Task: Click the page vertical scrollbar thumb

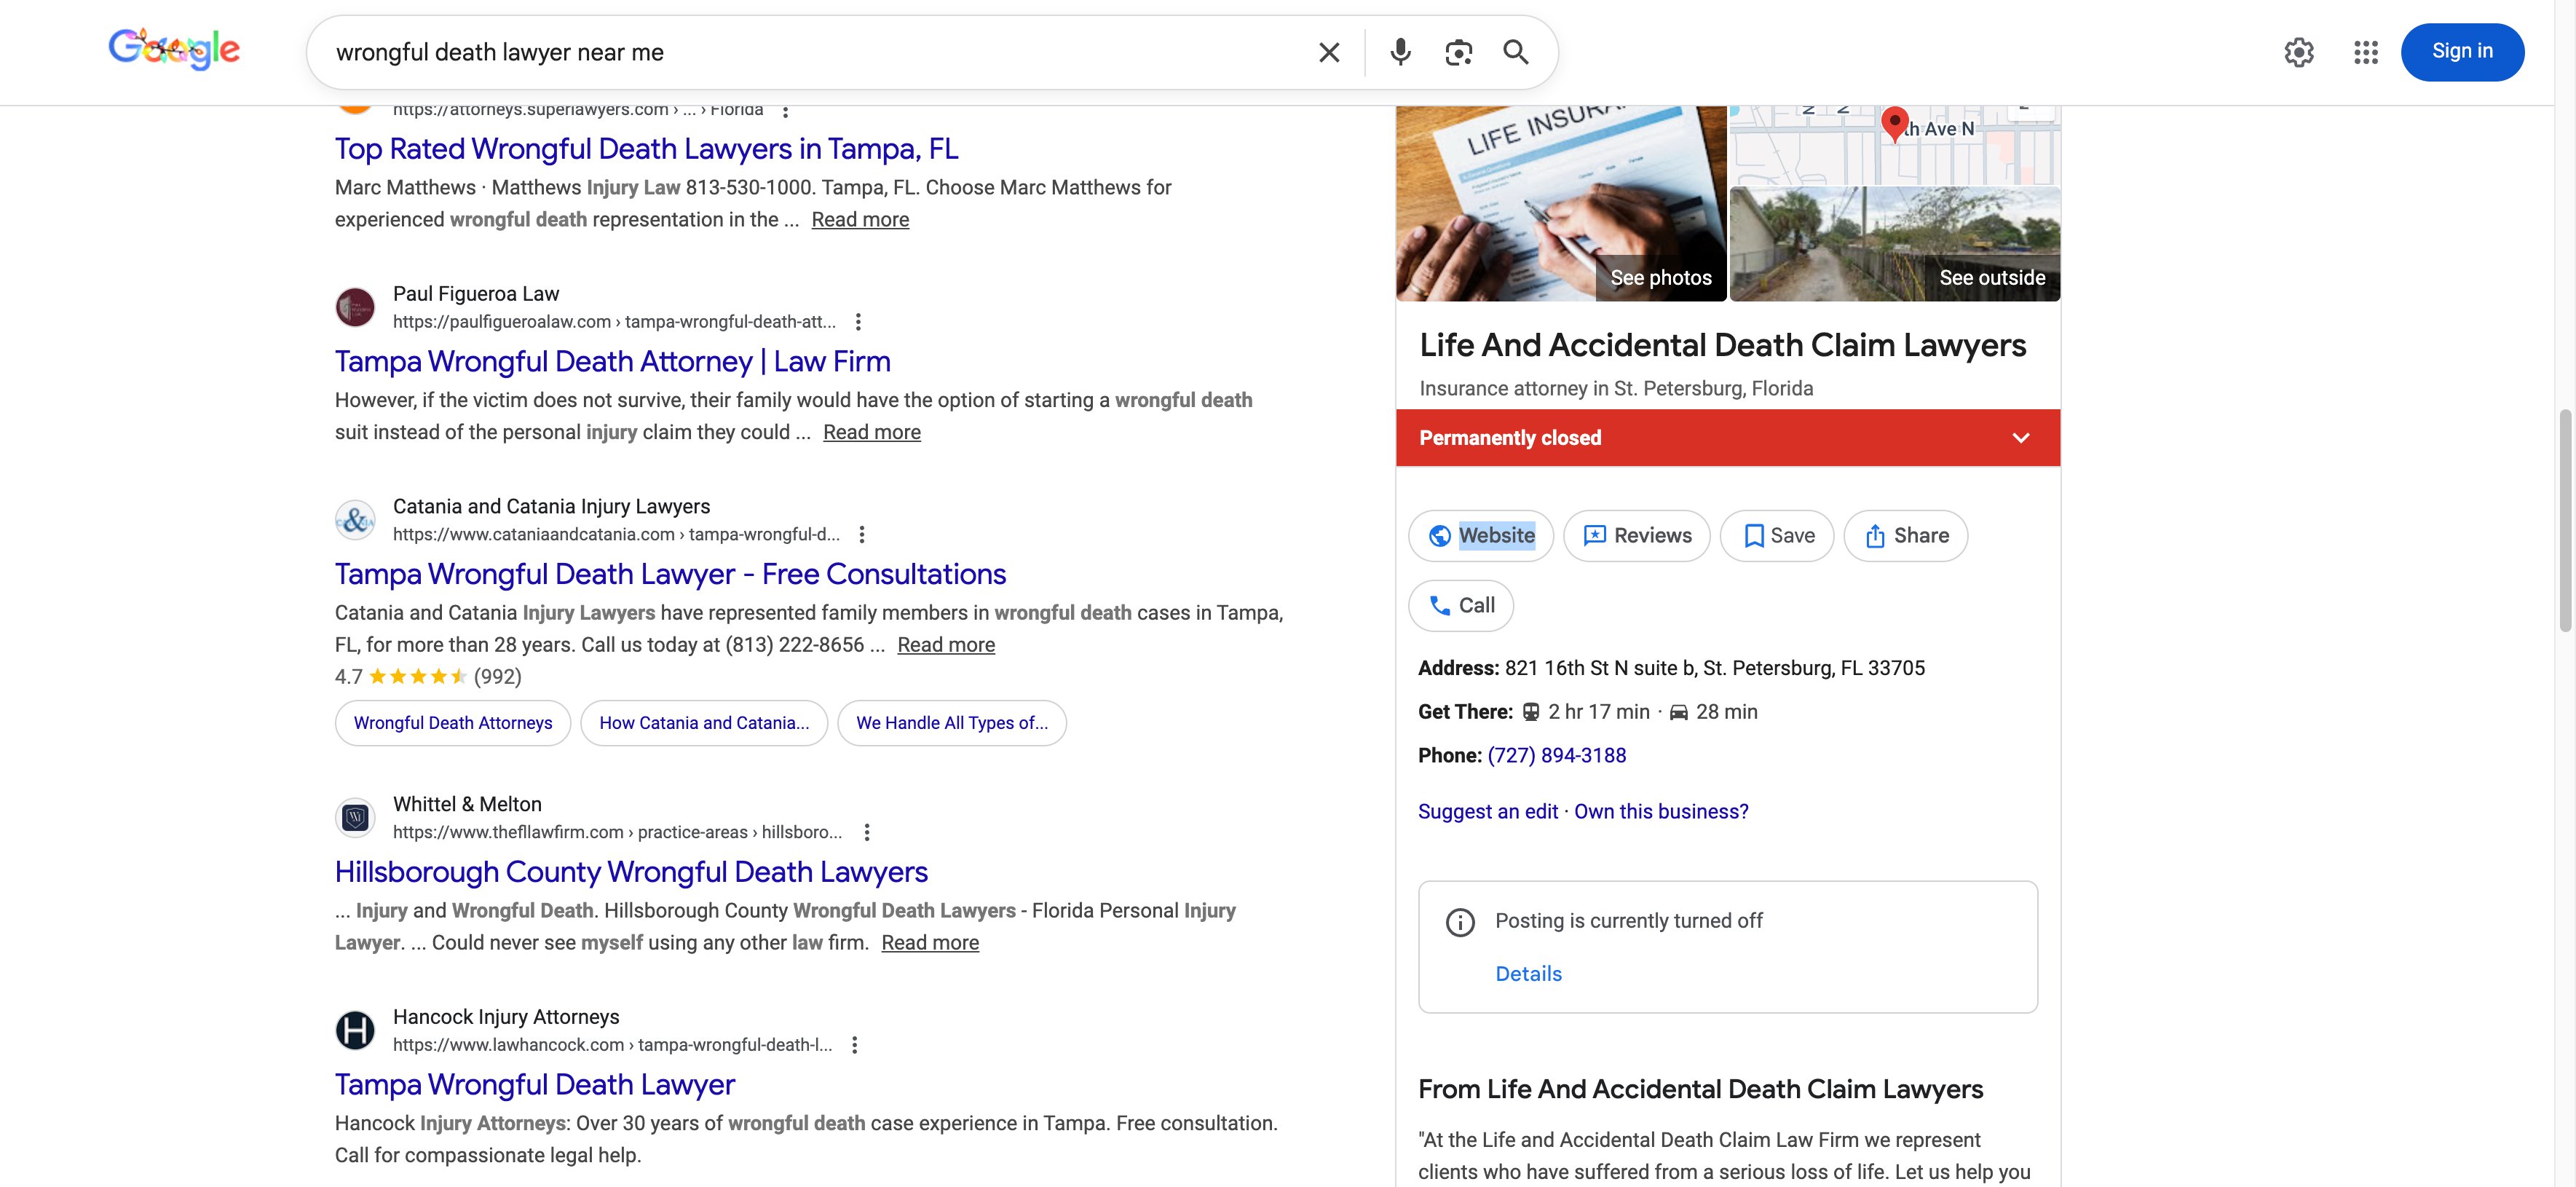Action: click(x=2565, y=520)
